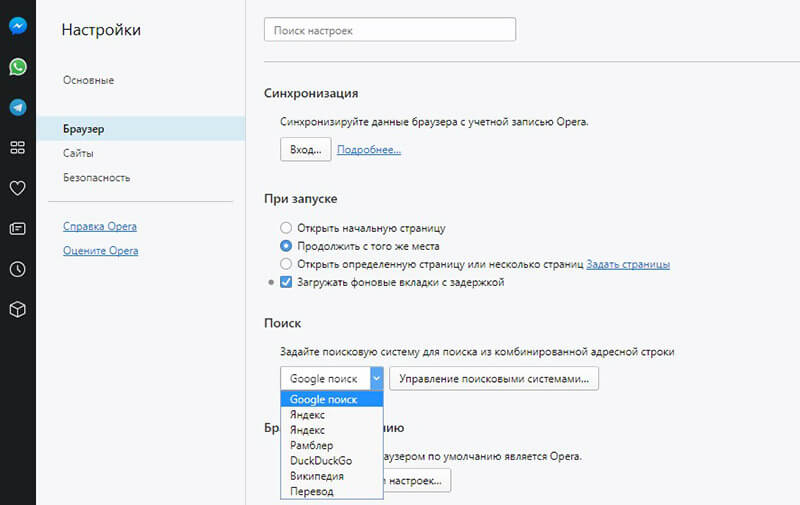The width and height of the screenshot is (800, 505).
Task: Open 'Браузер' settings section
Action: (x=141, y=129)
